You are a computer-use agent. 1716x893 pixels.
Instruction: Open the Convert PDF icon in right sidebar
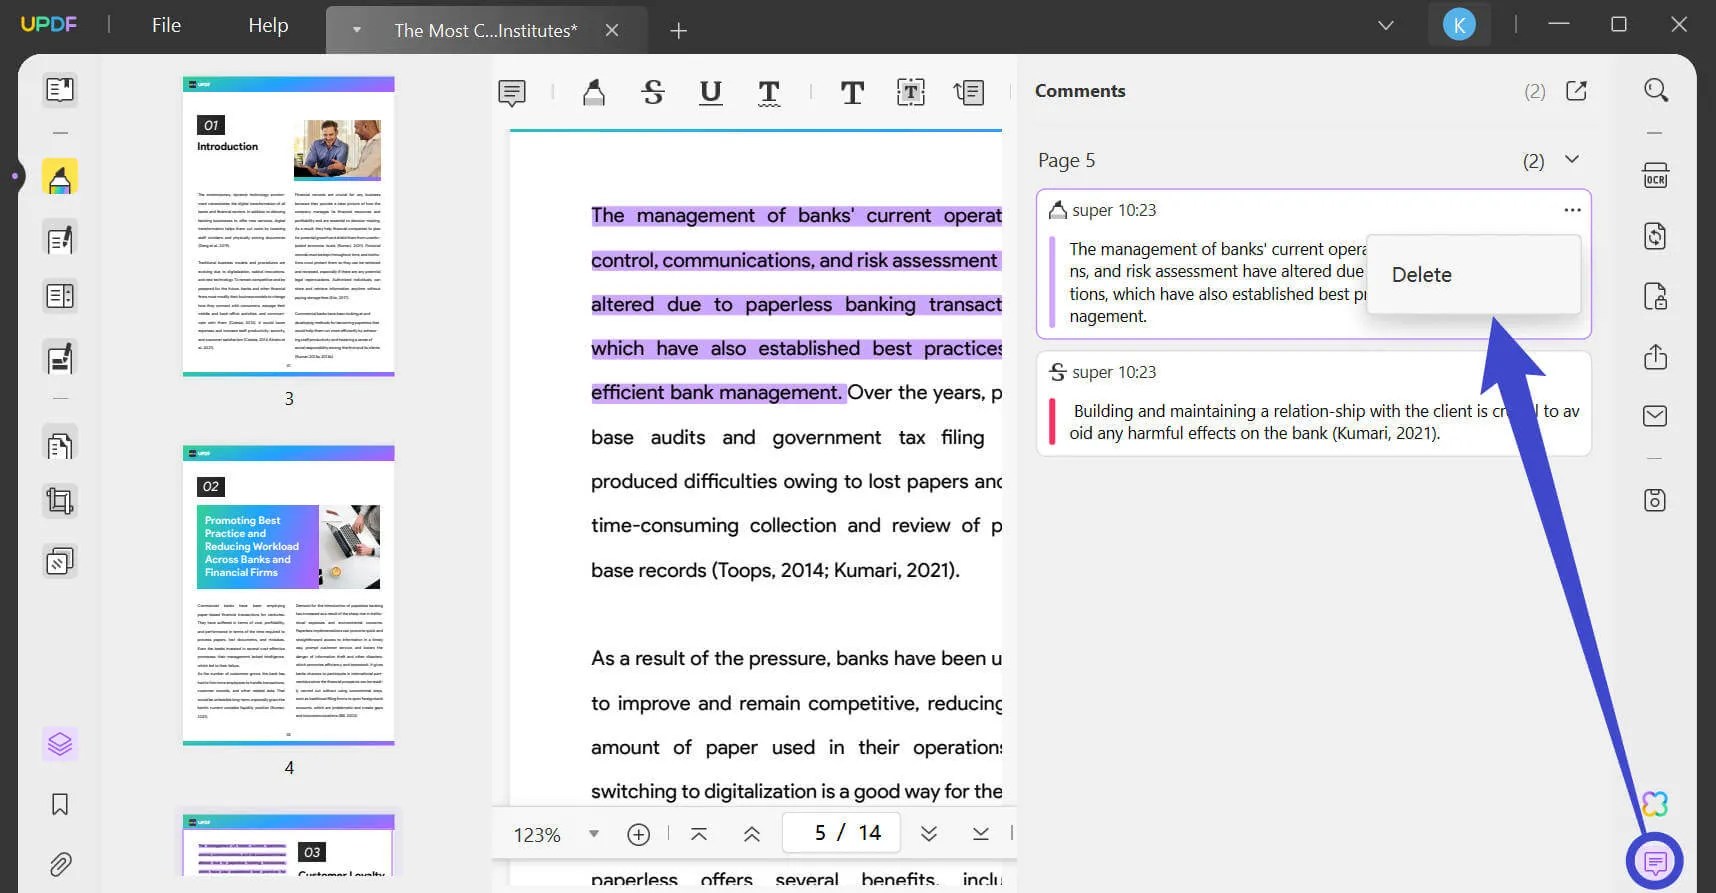1656,236
